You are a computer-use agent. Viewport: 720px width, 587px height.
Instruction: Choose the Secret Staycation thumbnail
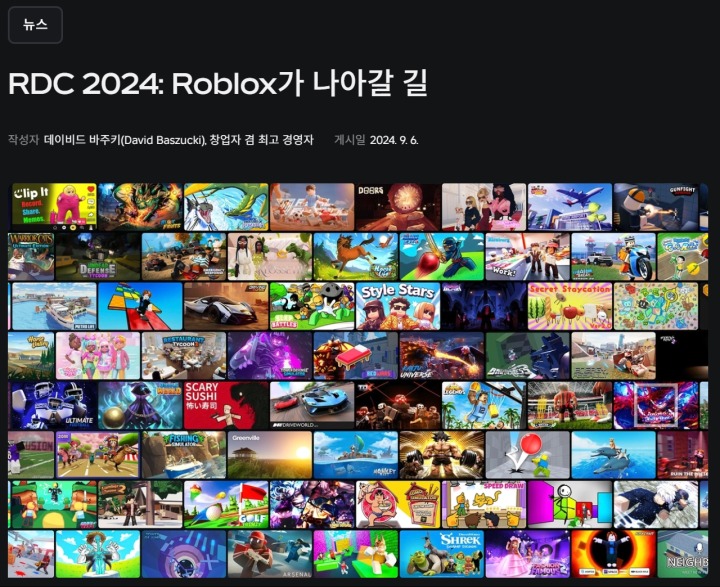pos(569,306)
